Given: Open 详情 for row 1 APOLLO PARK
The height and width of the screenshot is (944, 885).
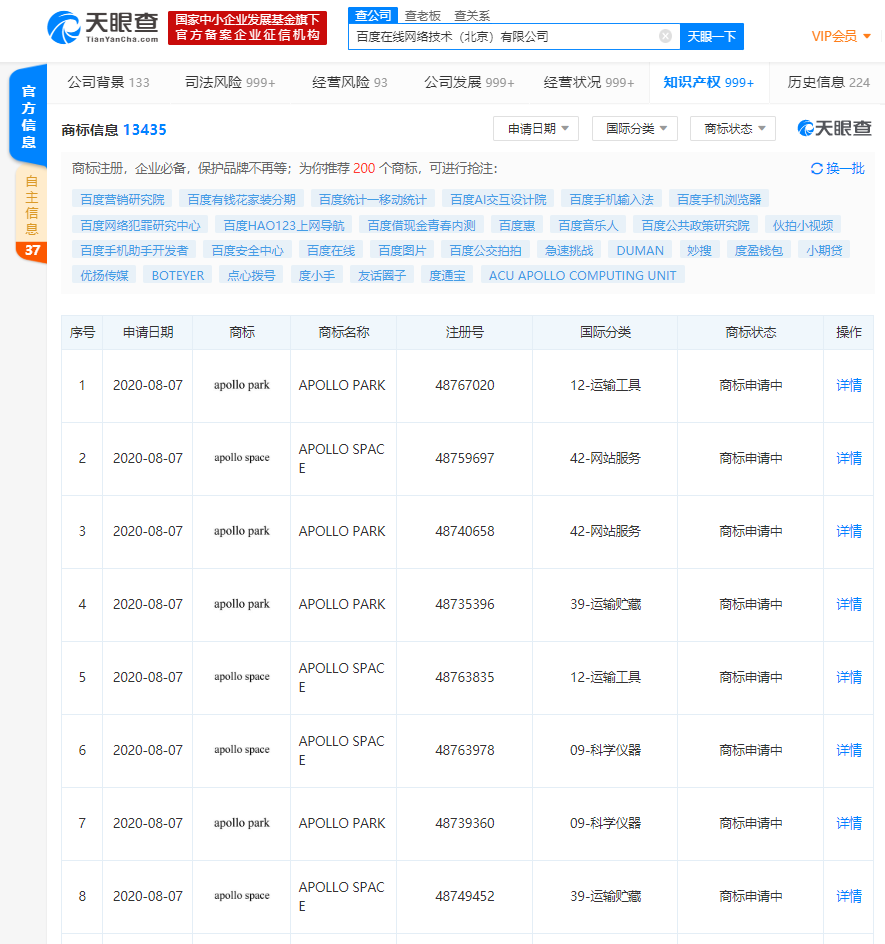Looking at the screenshot, I should click(849, 385).
